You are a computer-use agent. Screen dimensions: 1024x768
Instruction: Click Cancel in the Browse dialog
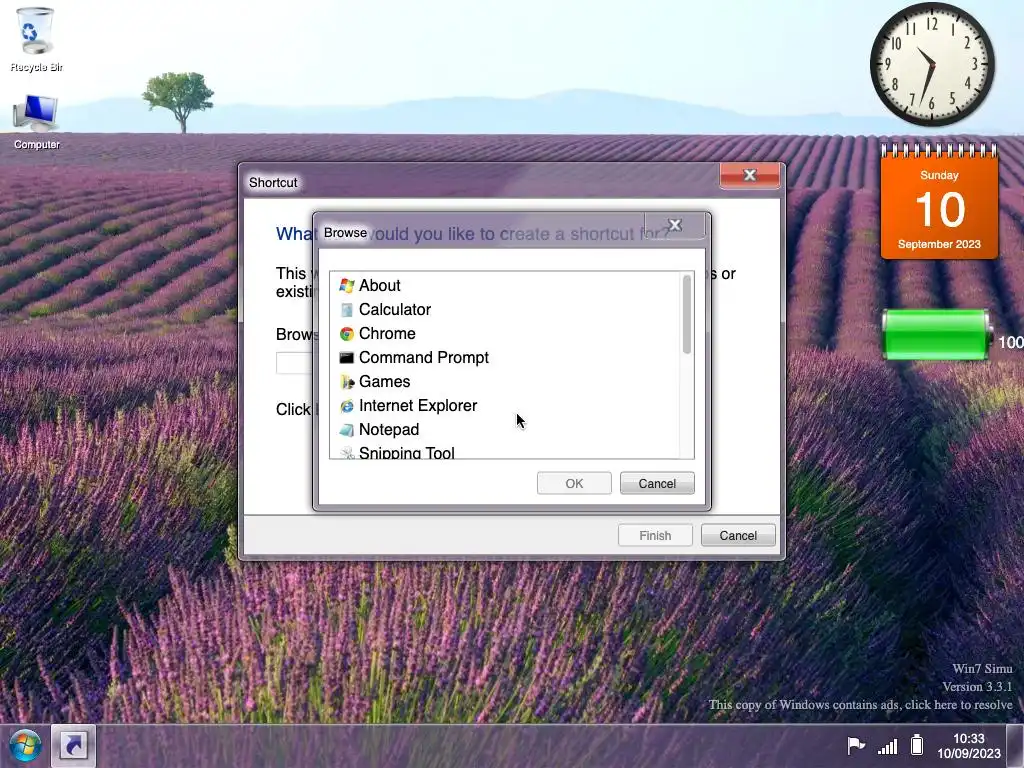(x=657, y=483)
